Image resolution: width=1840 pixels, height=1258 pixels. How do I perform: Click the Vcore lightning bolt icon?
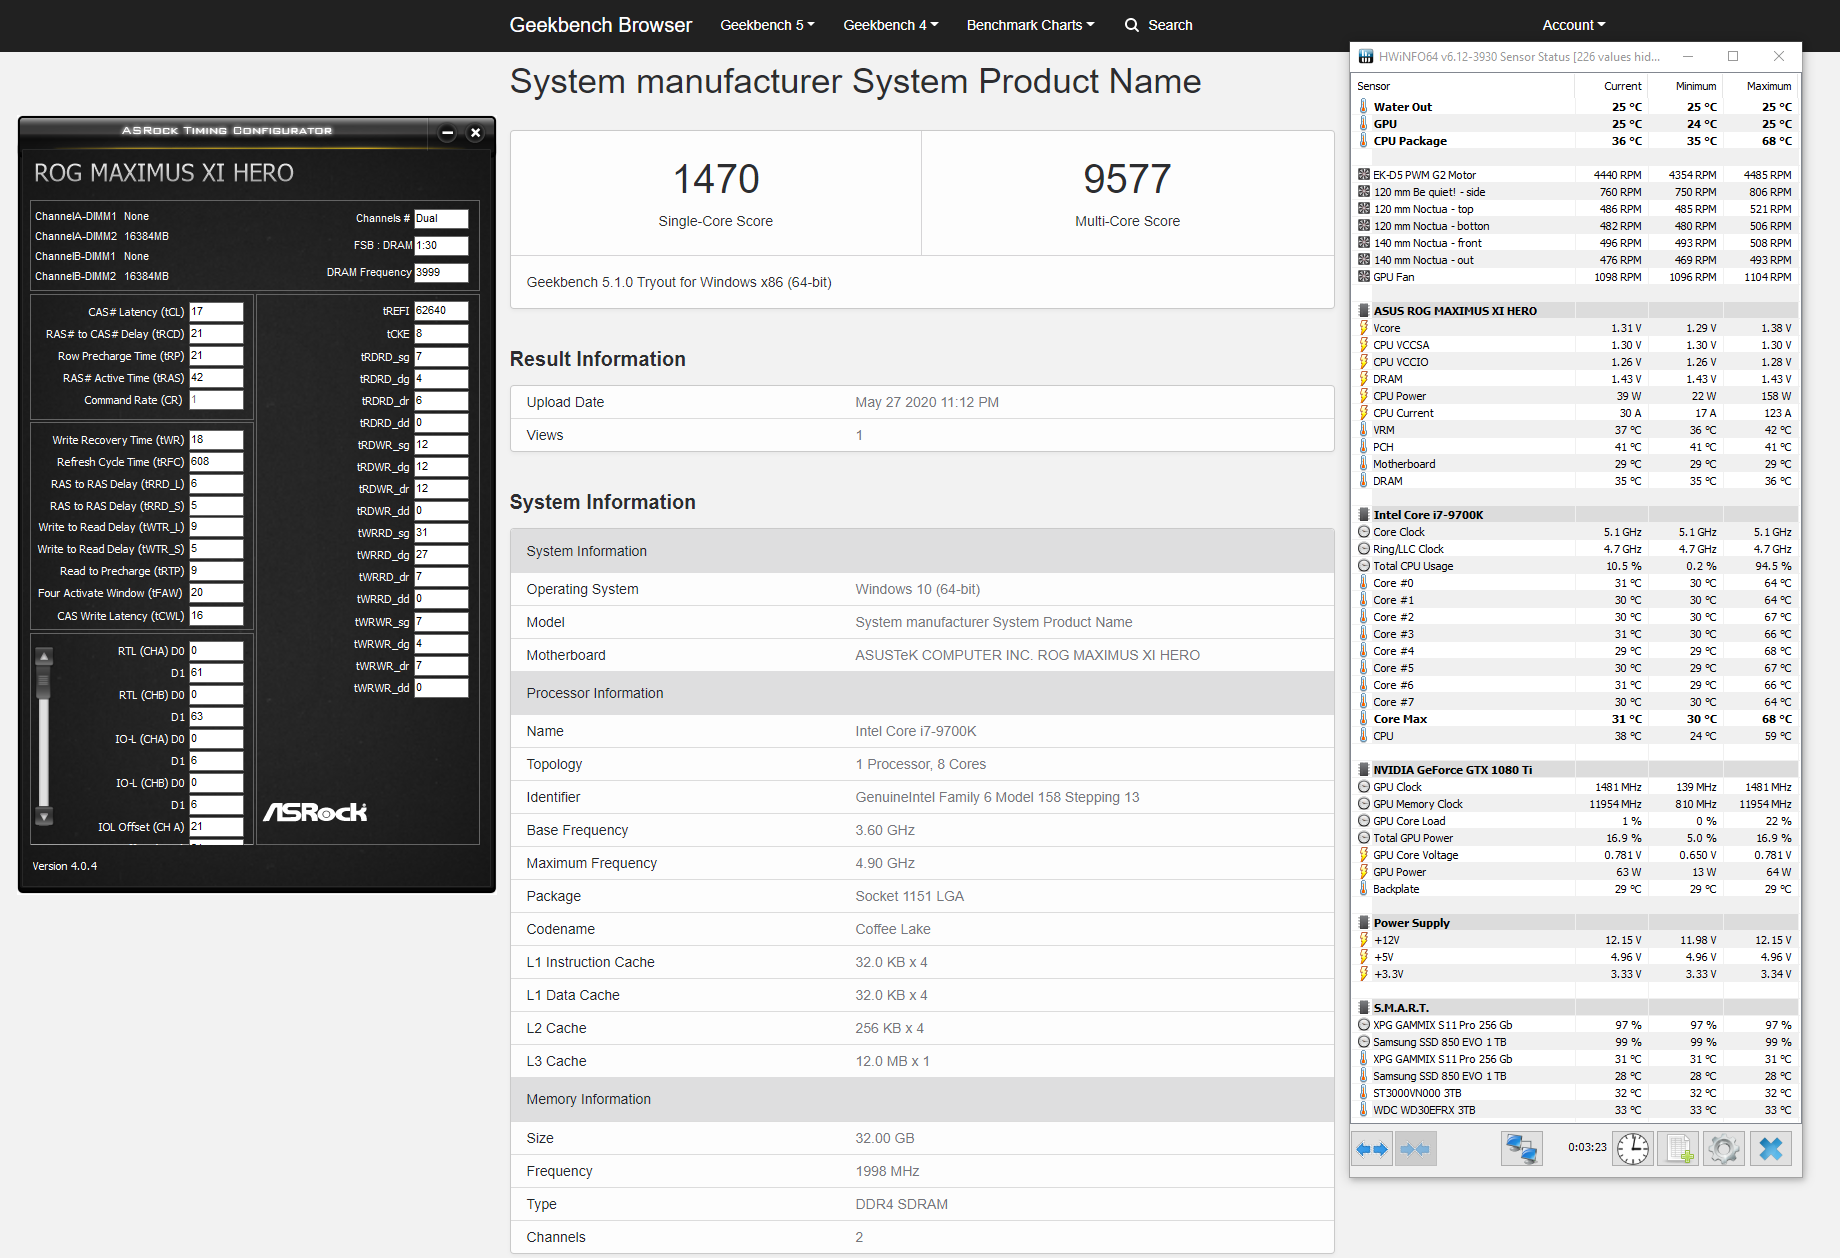pyautogui.click(x=1364, y=328)
